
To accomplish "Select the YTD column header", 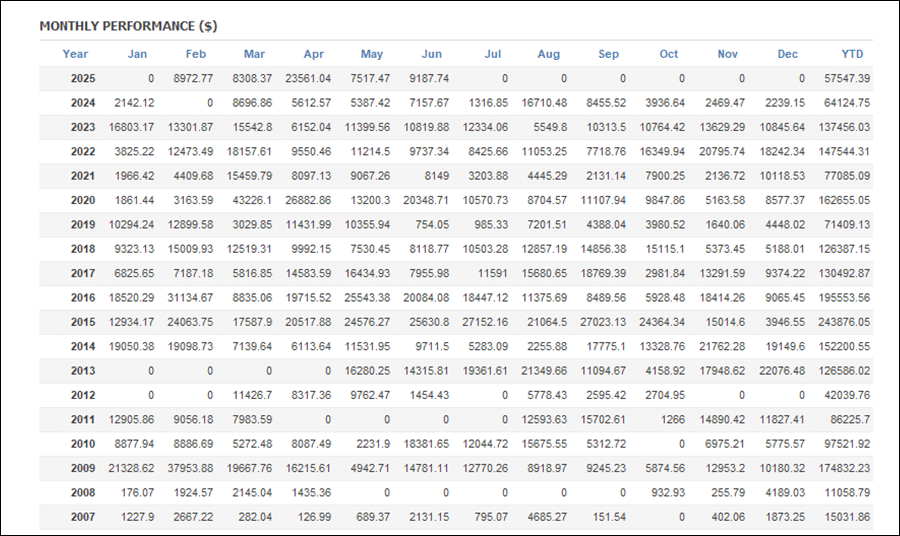I will pos(852,54).
